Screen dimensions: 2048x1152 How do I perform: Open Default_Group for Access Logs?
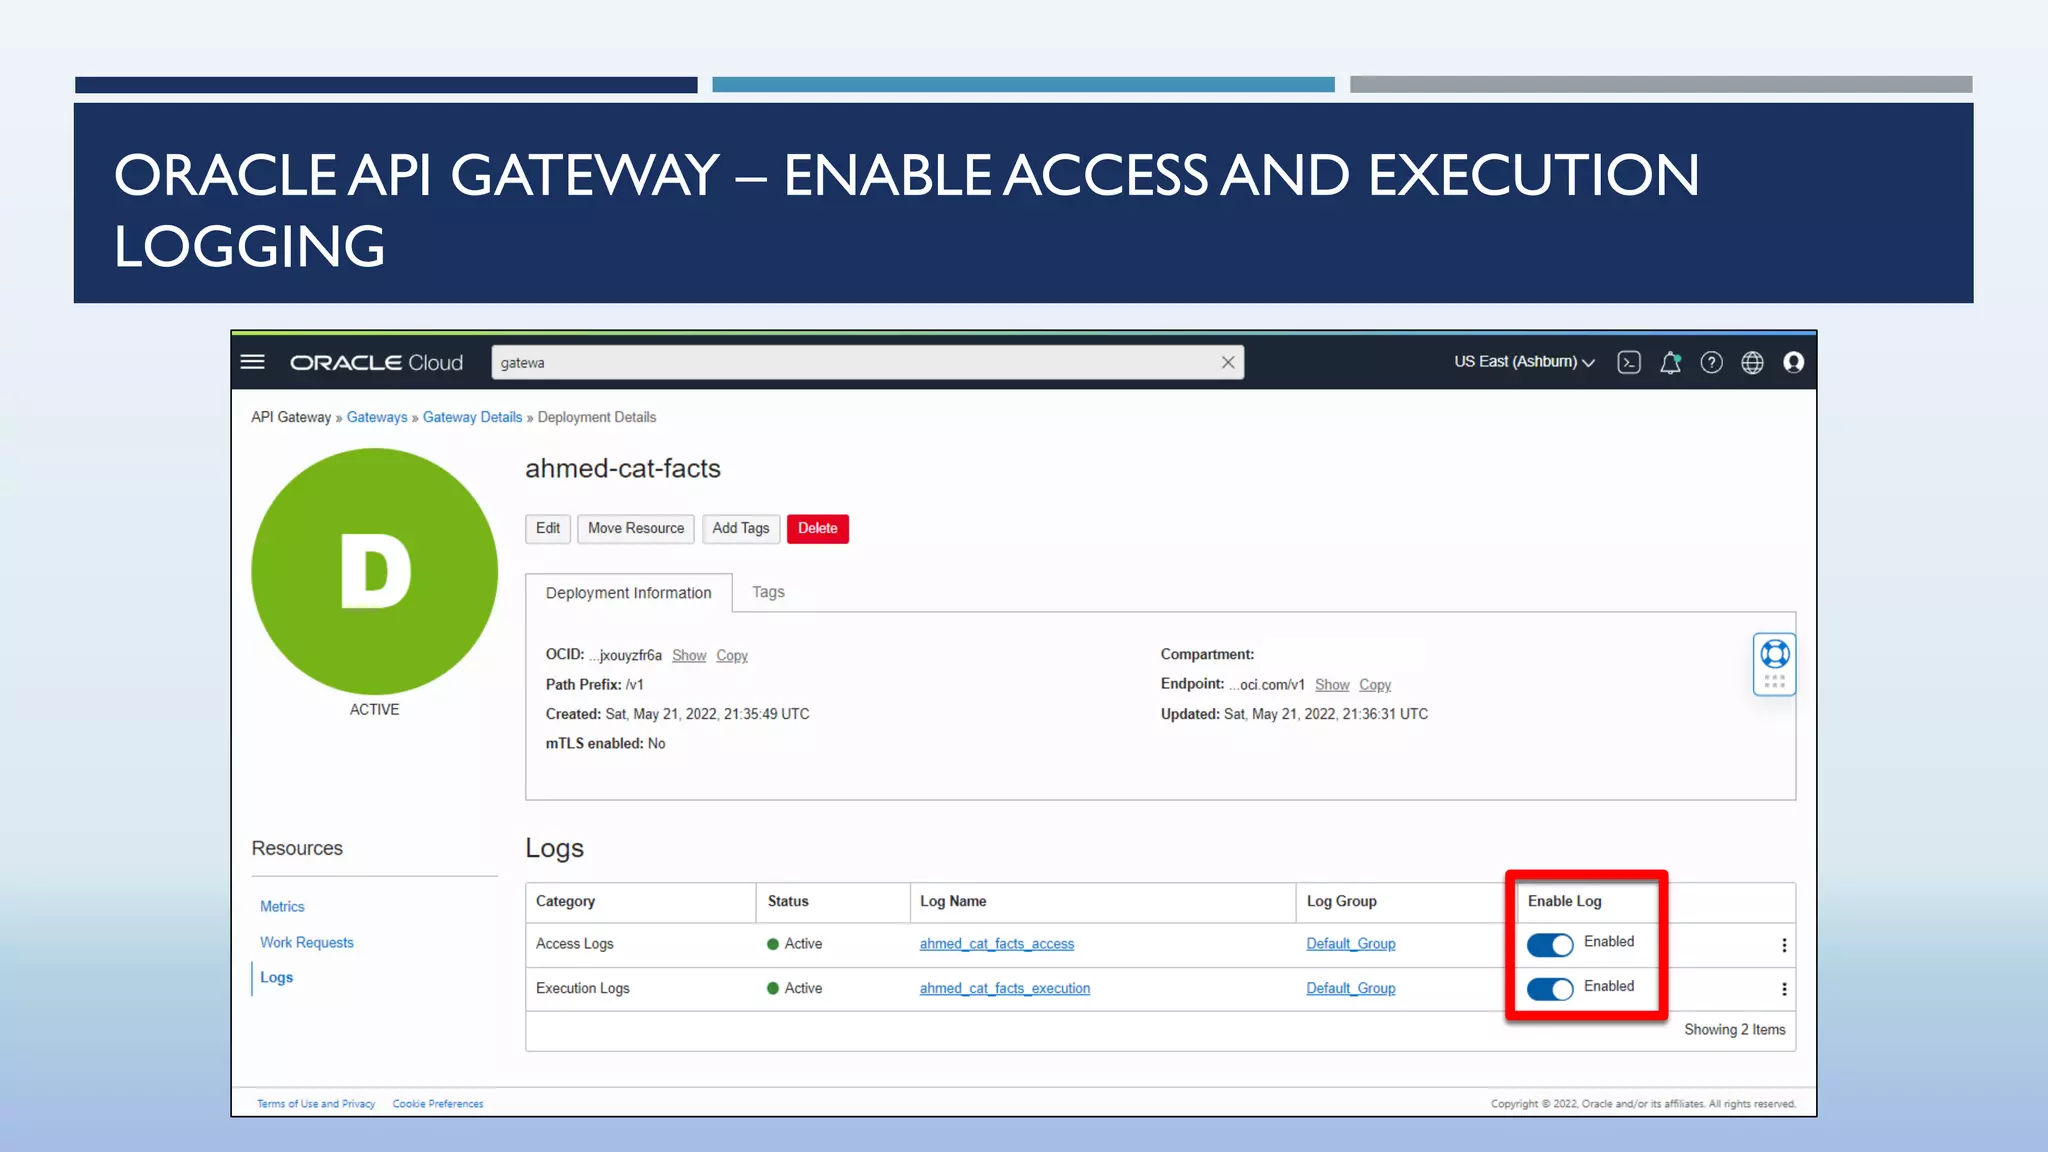coord(1351,943)
